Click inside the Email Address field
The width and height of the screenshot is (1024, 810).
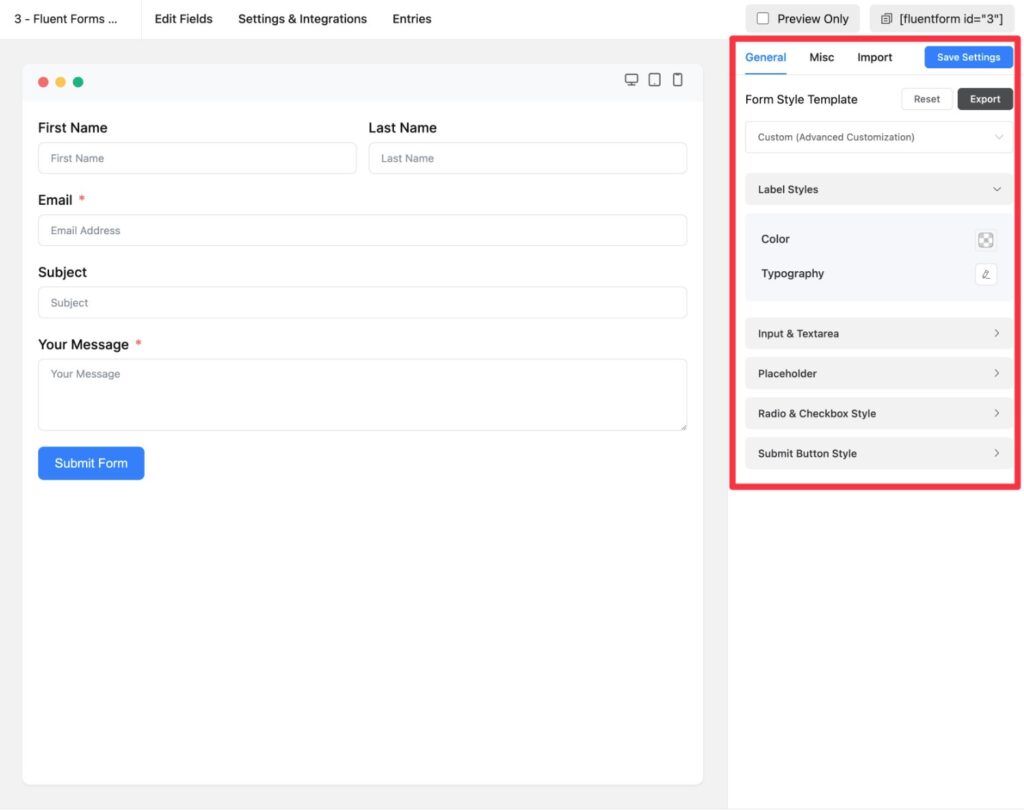point(362,230)
